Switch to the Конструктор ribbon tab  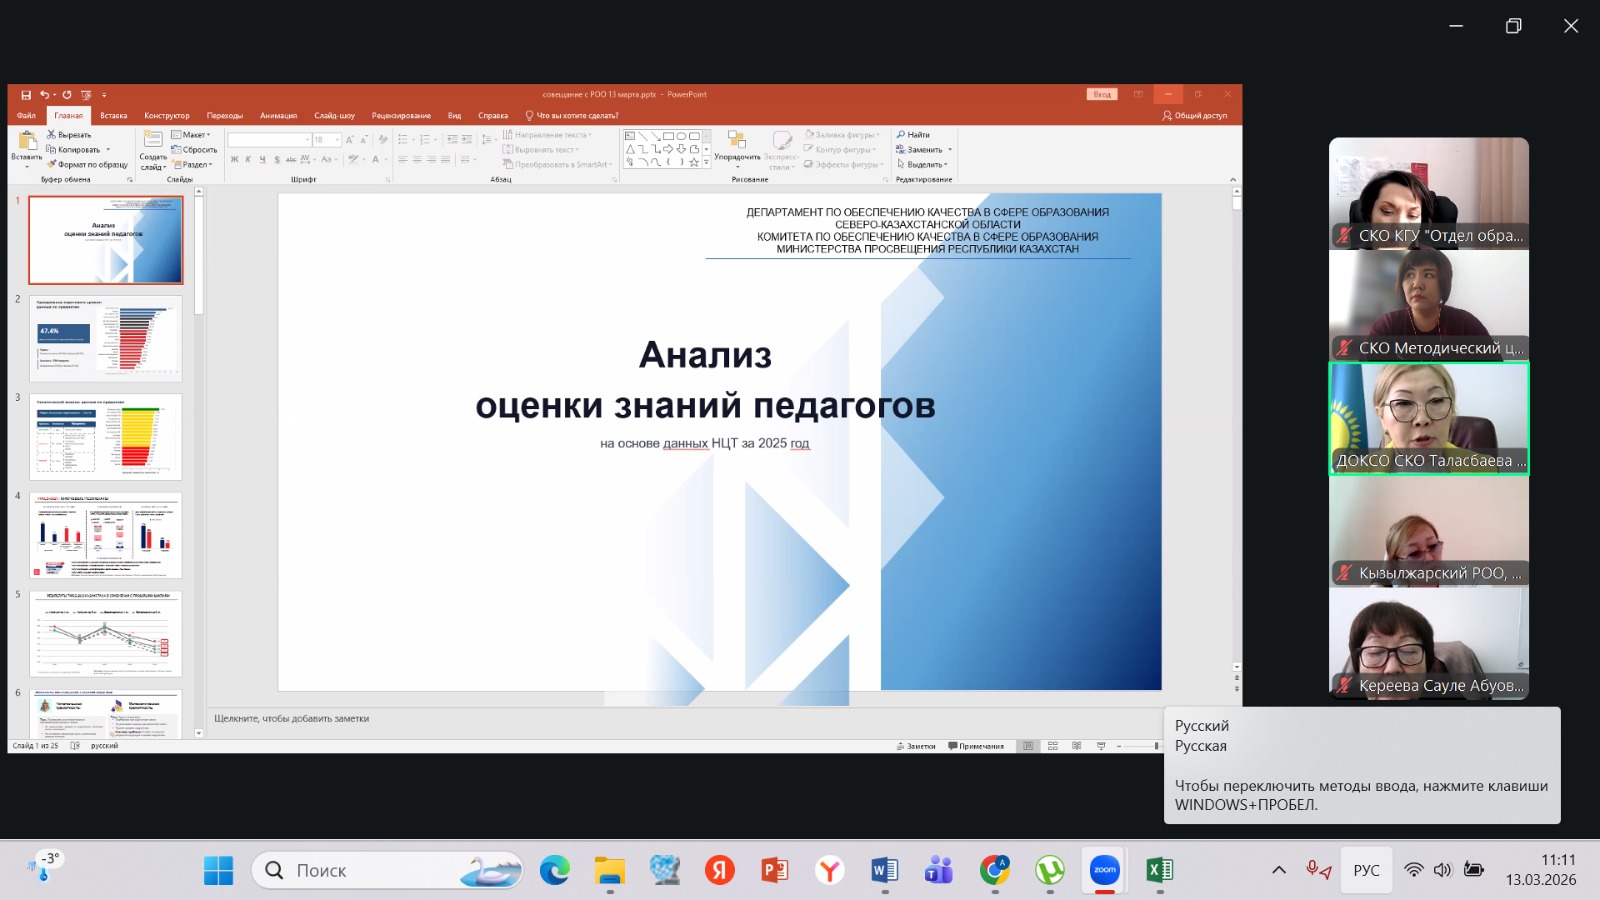tap(166, 114)
